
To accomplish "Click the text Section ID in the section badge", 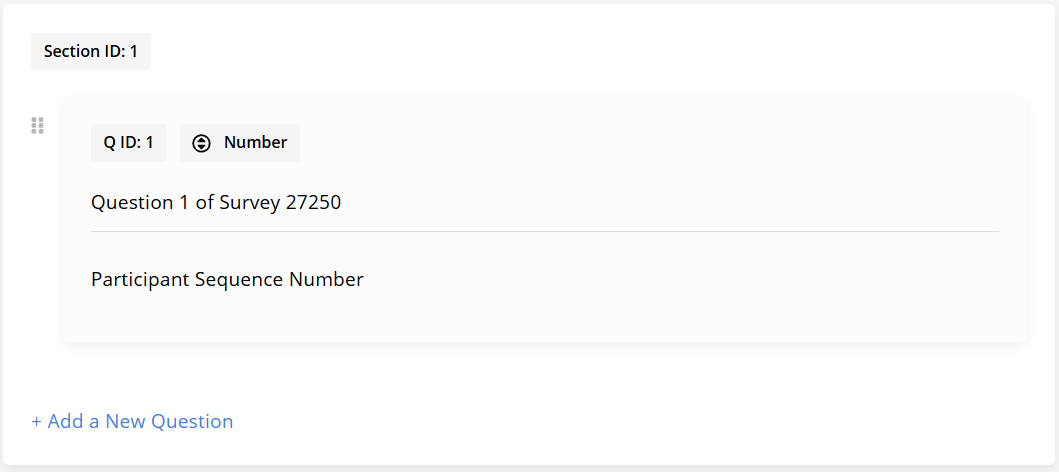I will point(84,51).
